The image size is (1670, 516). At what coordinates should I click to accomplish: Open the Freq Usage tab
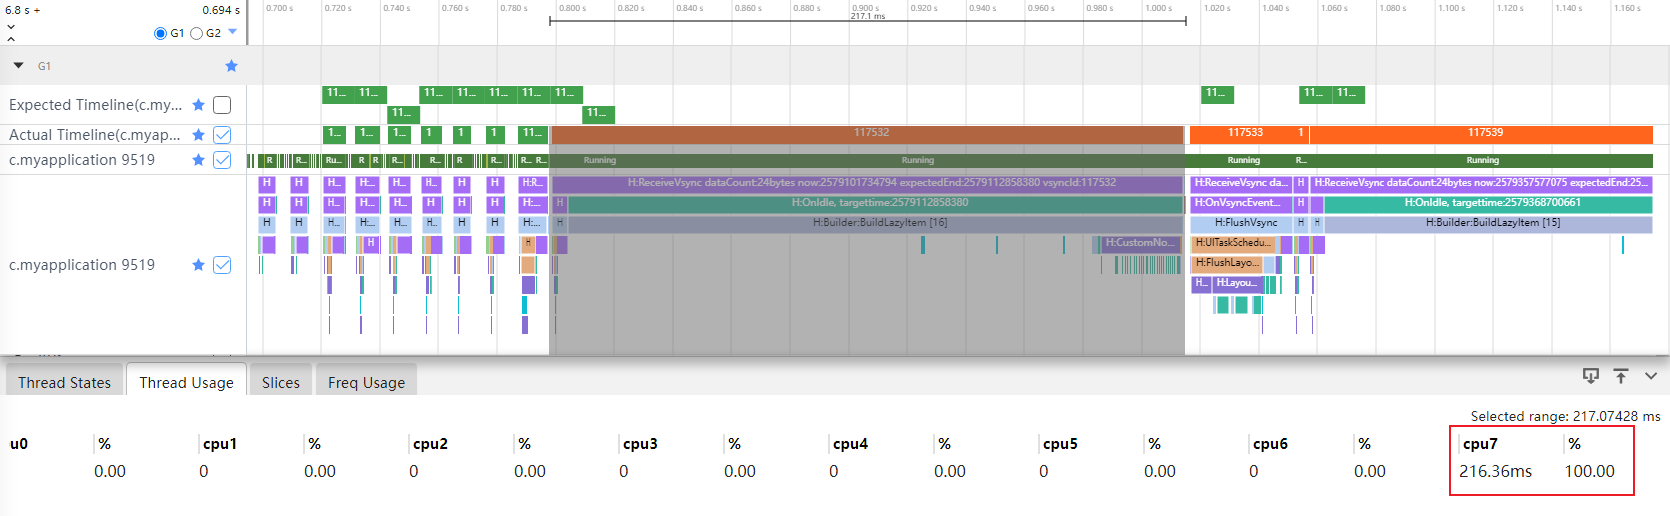367,382
